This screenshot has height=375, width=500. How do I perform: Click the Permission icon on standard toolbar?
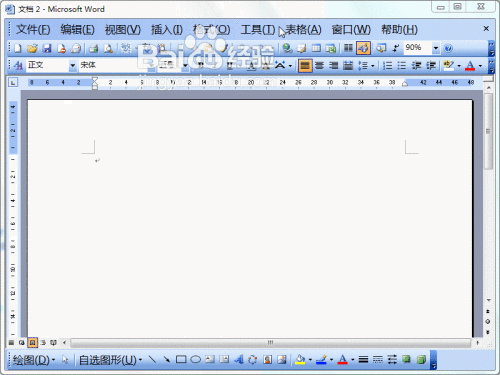click(61, 48)
